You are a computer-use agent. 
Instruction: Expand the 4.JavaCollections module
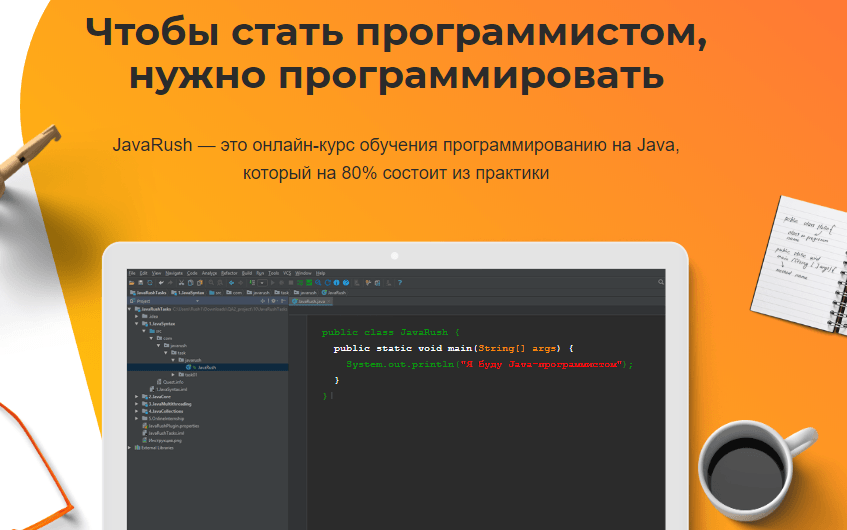(x=137, y=411)
